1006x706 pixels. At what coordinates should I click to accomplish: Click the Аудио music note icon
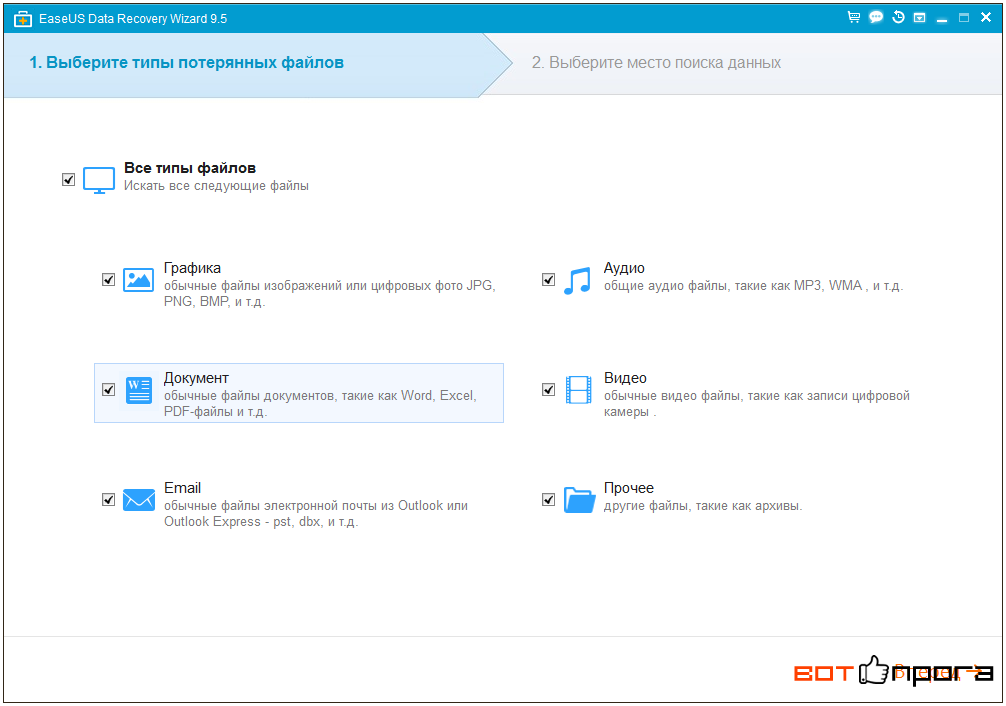(x=577, y=280)
